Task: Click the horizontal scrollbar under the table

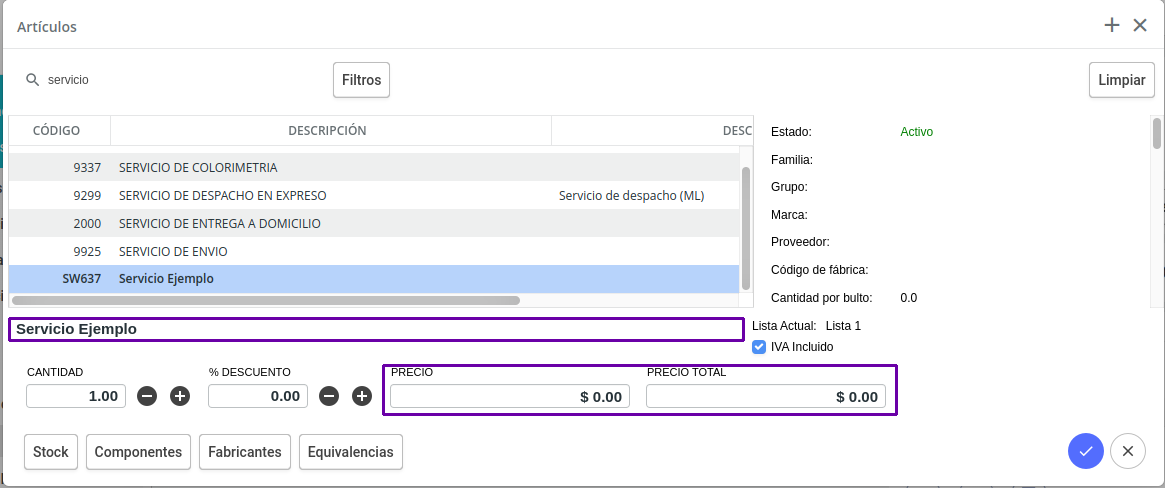Action: (266, 301)
